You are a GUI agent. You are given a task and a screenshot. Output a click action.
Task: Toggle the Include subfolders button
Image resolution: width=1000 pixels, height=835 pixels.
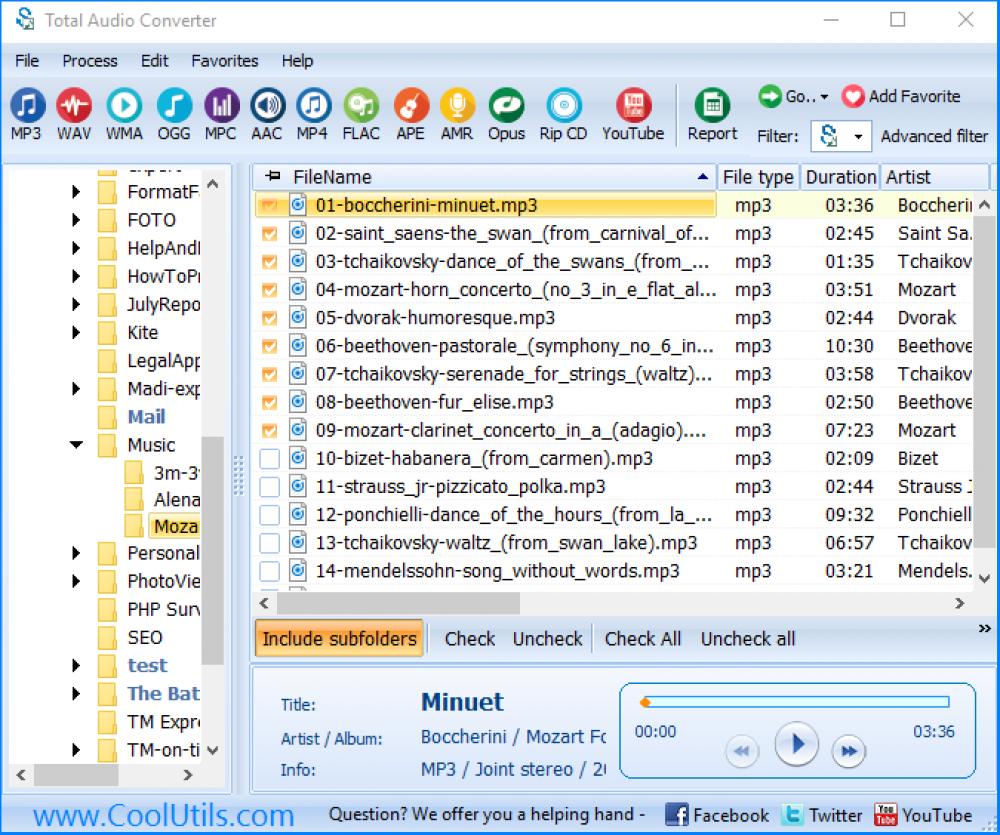(339, 638)
